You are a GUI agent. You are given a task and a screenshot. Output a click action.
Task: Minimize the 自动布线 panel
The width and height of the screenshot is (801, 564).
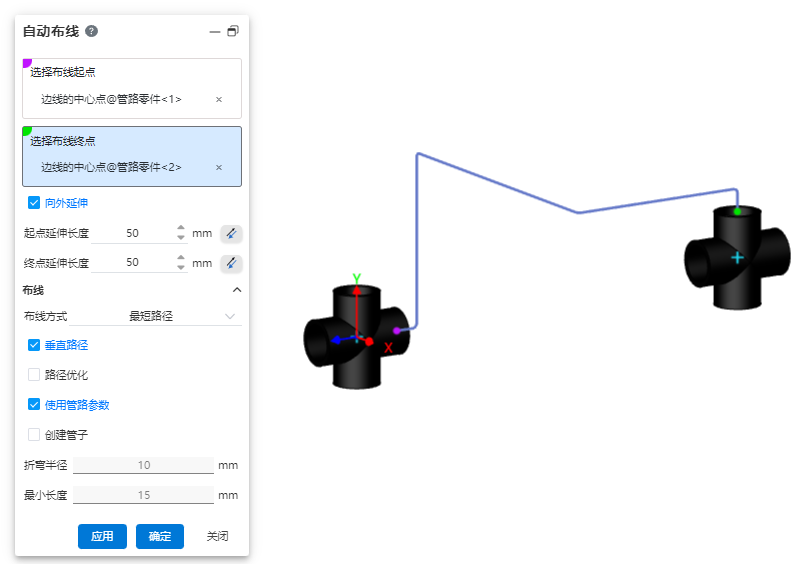[214, 32]
